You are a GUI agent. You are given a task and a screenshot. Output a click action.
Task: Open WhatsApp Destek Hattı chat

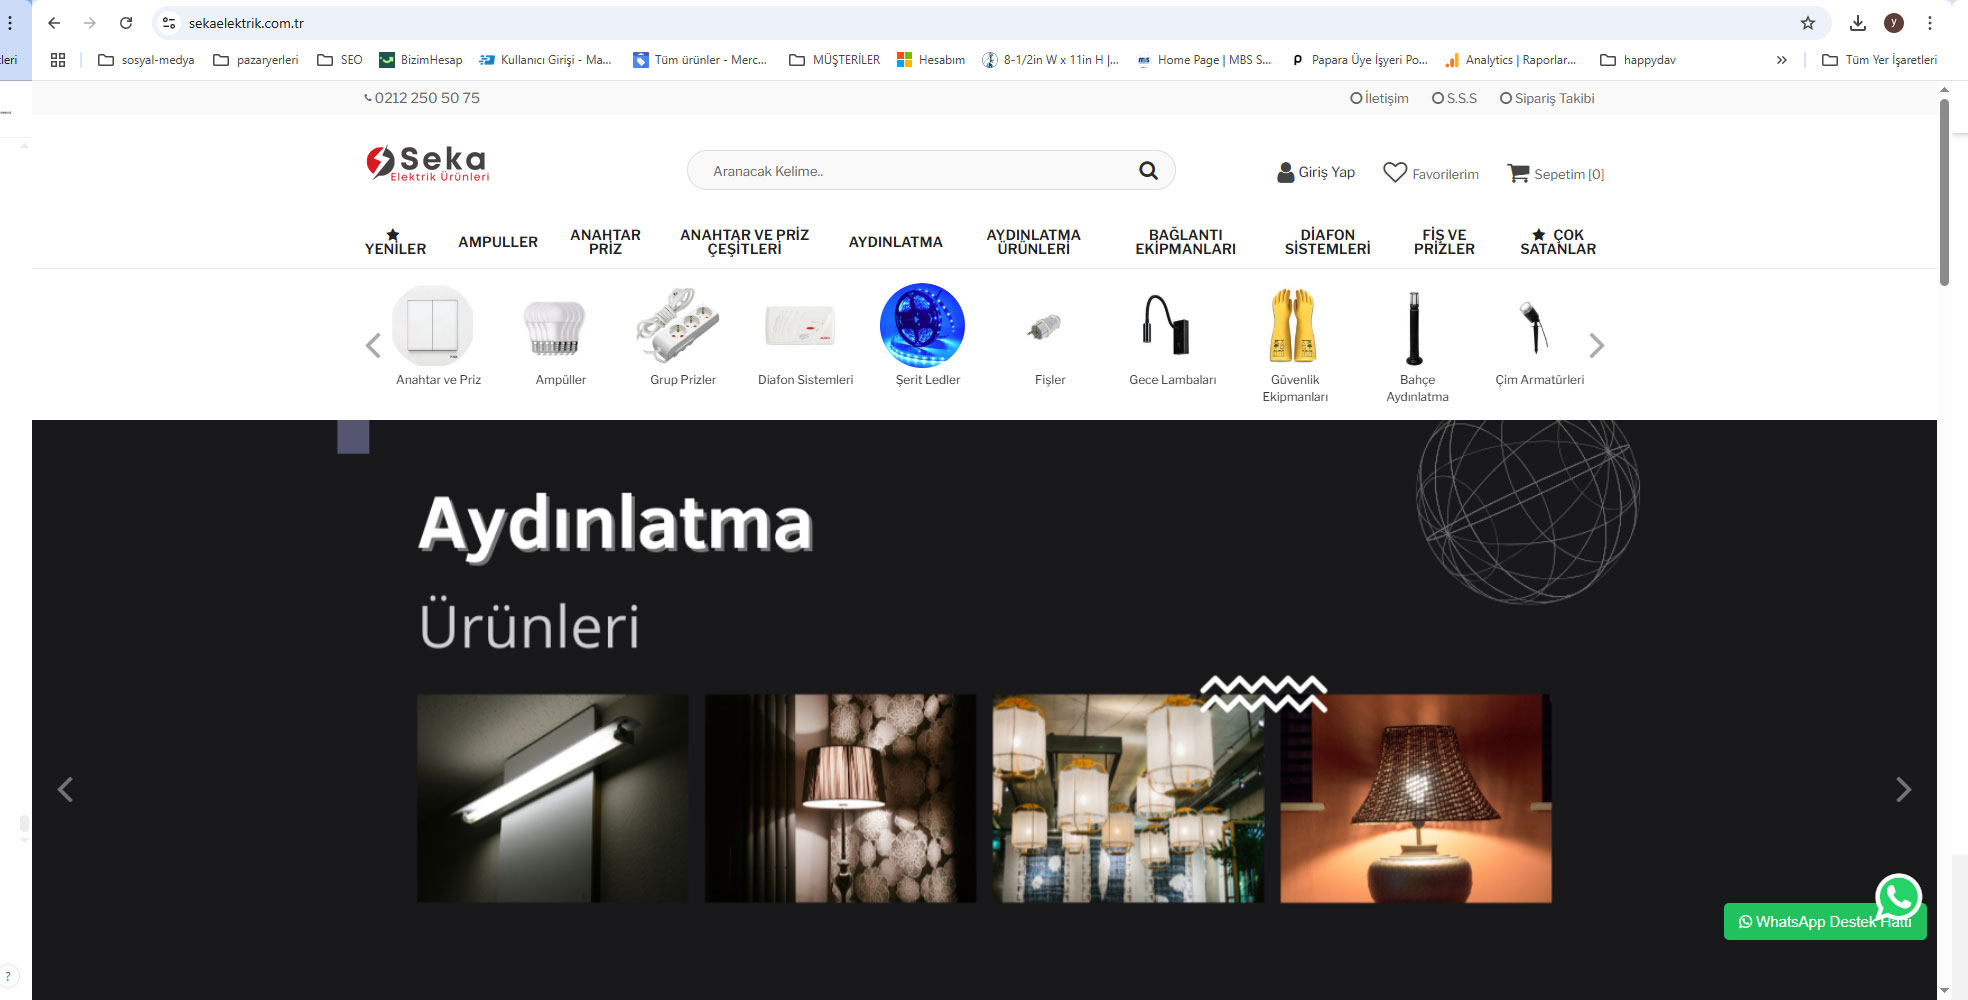(x=1824, y=921)
